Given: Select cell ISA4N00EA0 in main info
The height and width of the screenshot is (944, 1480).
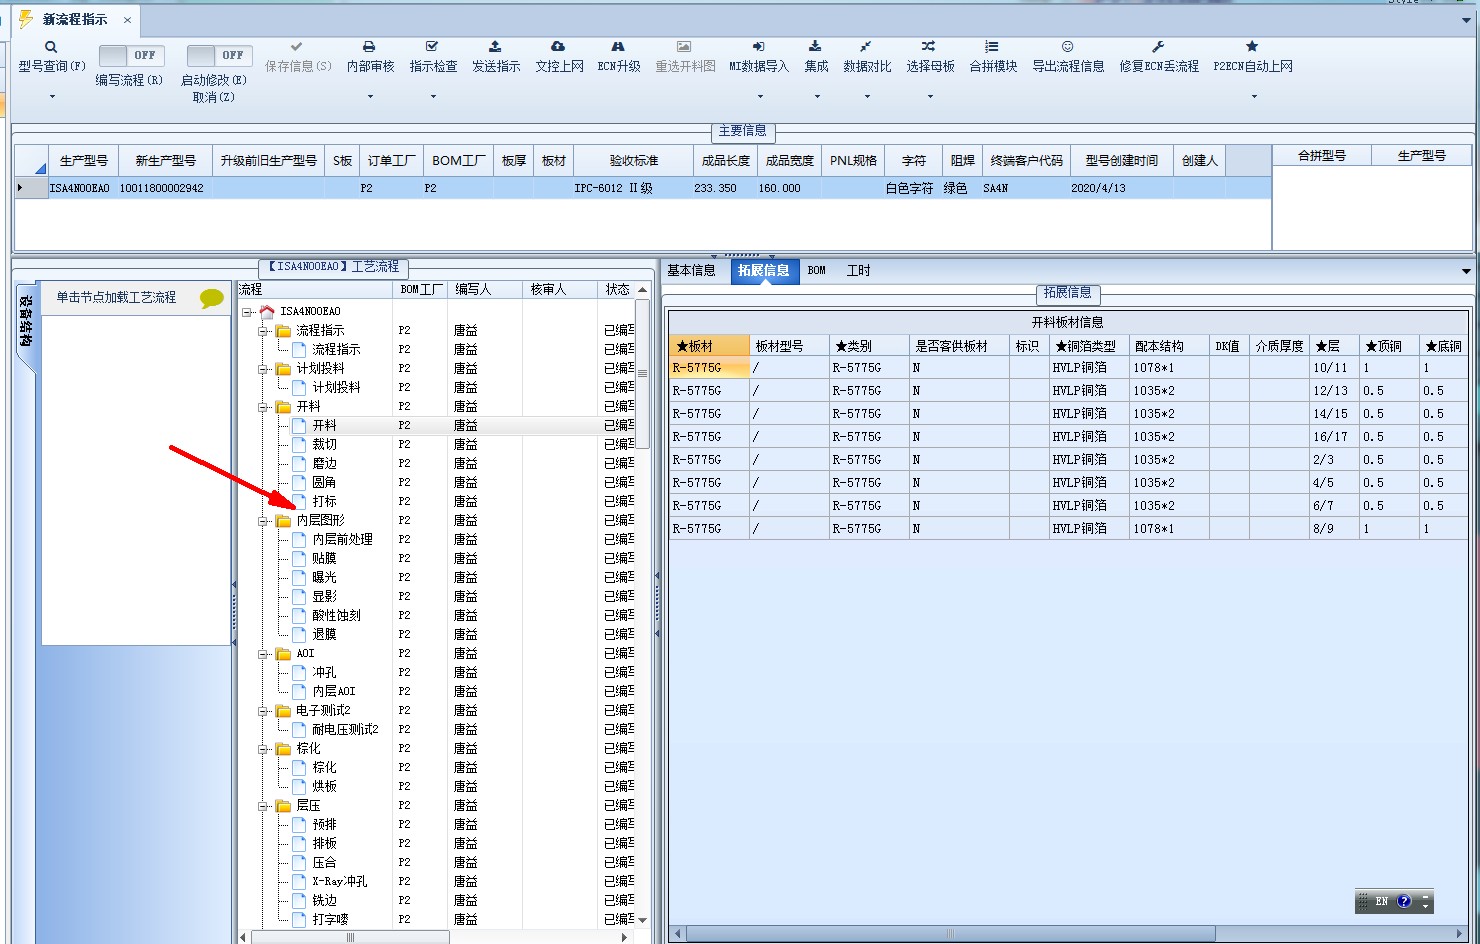Looking at the screenshot, I should point(83,188).
